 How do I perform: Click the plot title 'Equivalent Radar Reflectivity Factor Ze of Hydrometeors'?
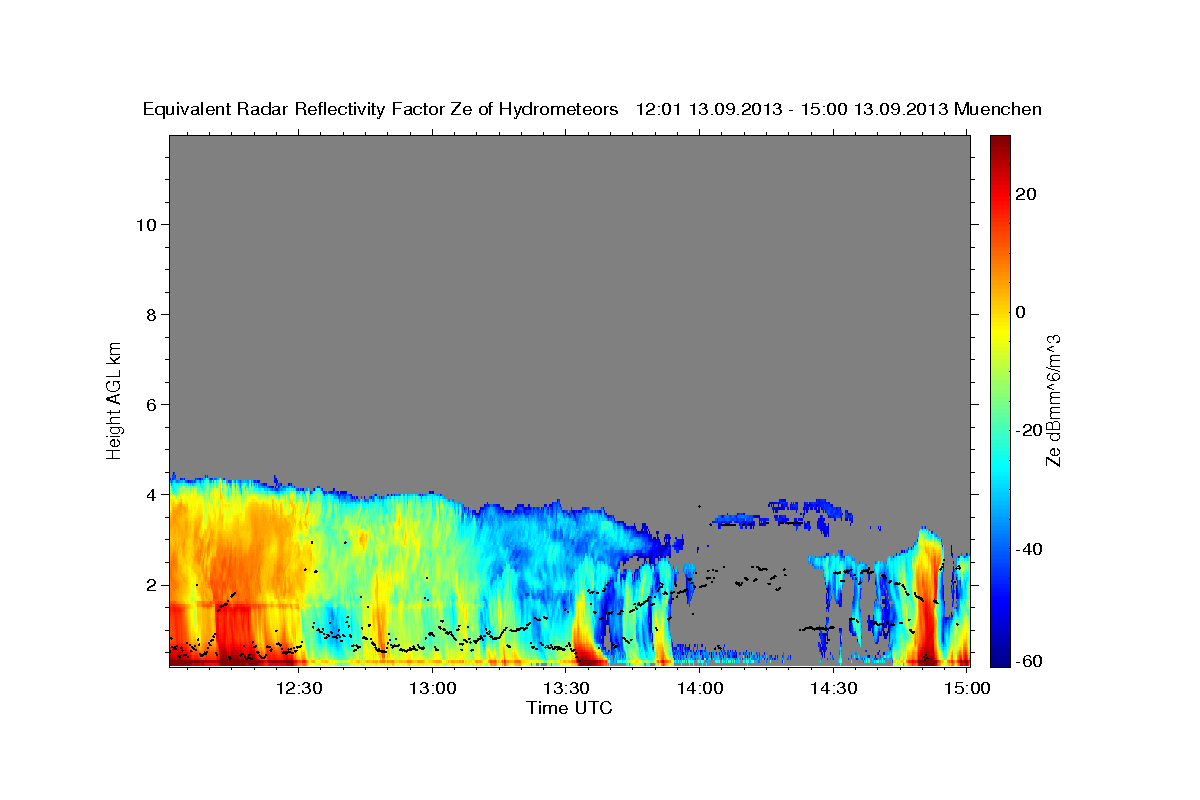point(381,109)
